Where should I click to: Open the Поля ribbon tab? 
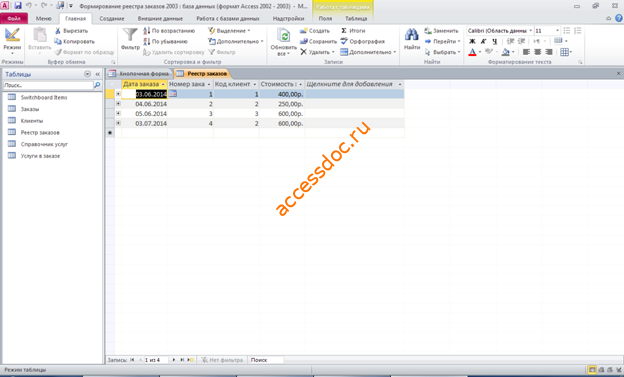[325, 18]
